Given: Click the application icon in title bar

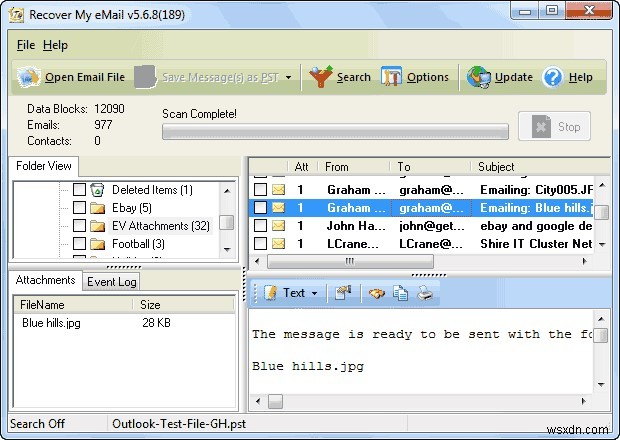Looking at the screenshot, I should [x=16, y=15].
